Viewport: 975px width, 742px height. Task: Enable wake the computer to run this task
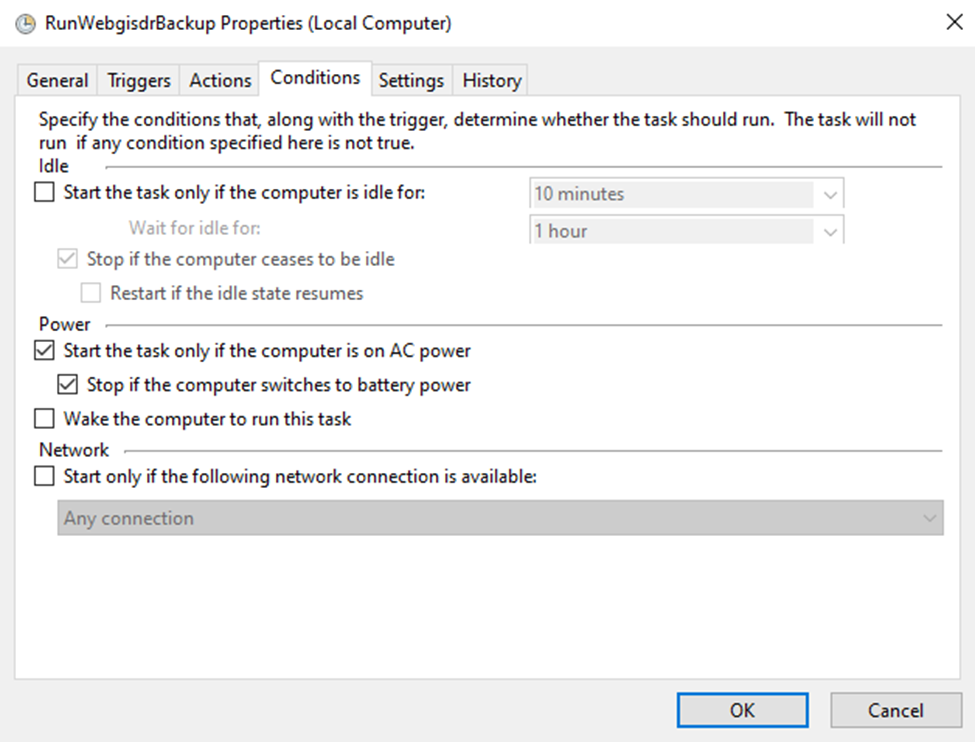(43, 418)
